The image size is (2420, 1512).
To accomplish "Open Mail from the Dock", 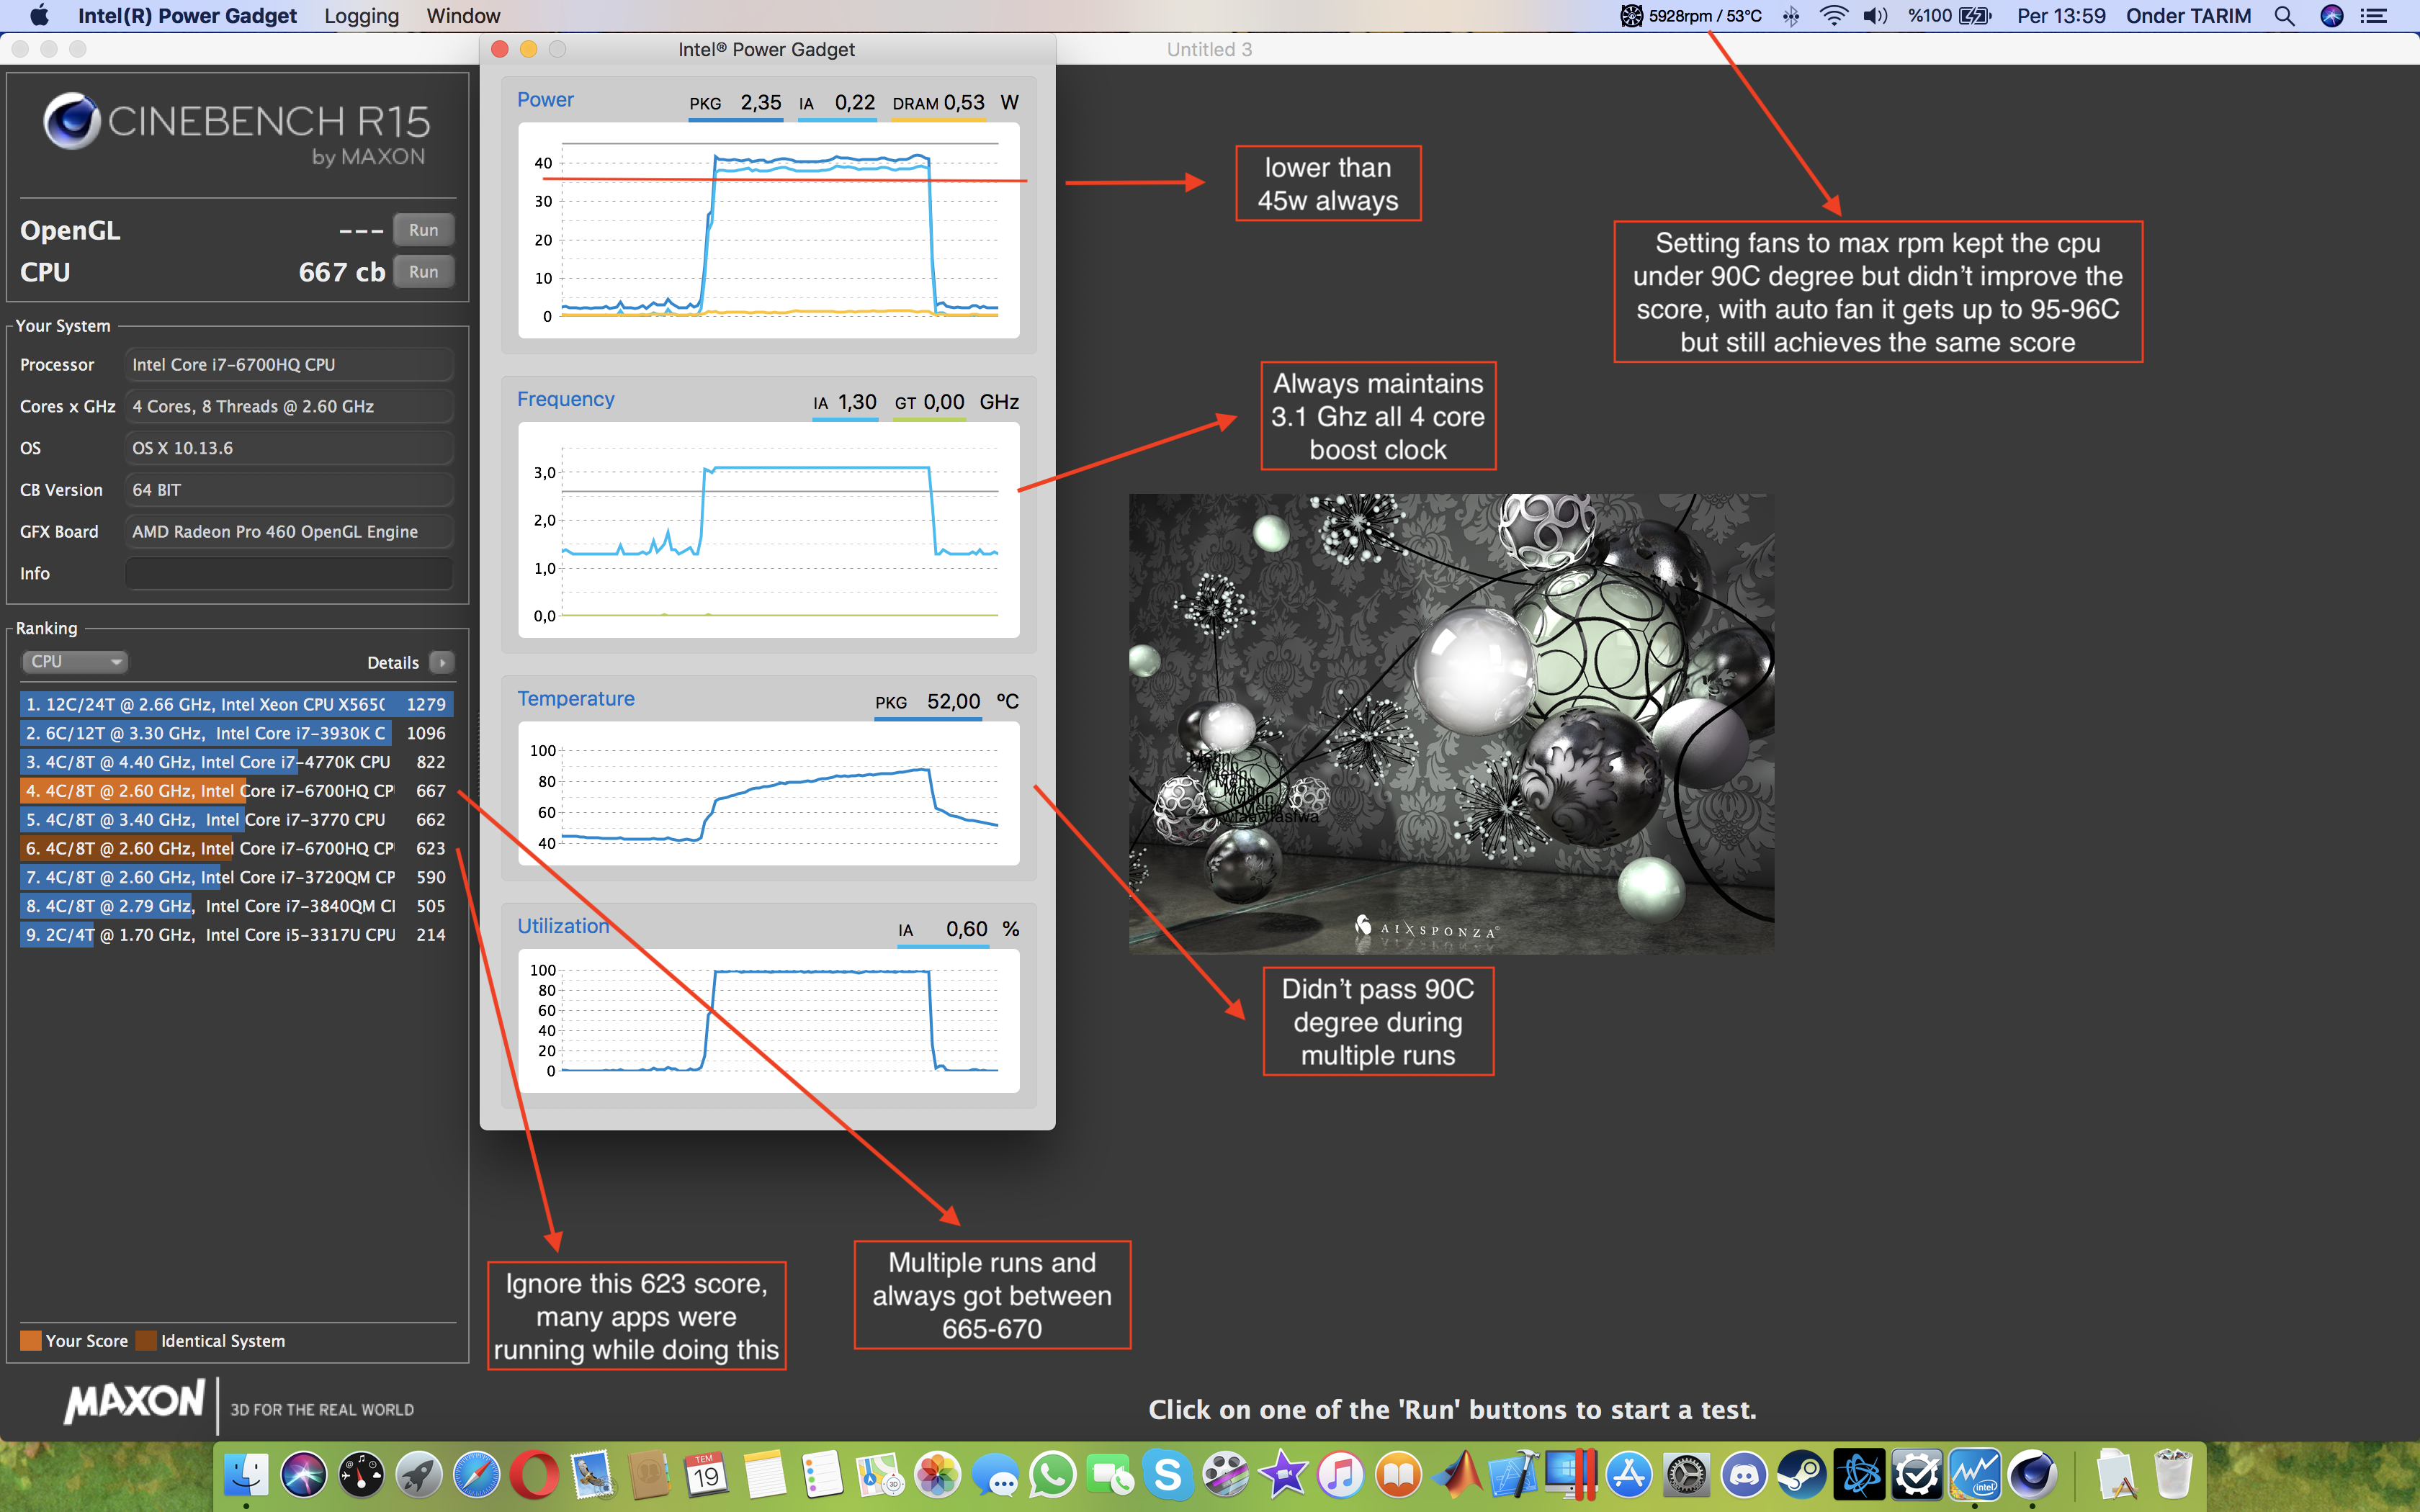I will click(592, 1475).
